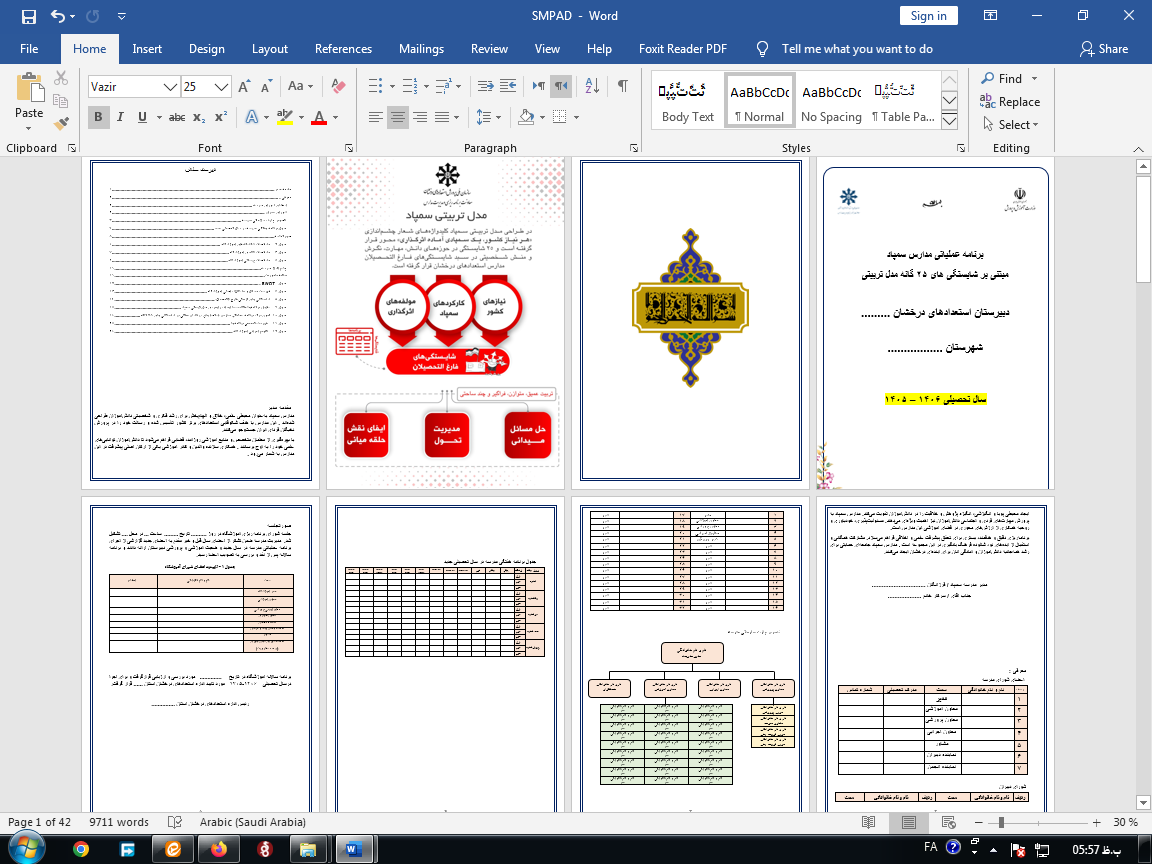Click the Increase Indent icon
This screenshot has width=1152, height=864.
tap(508, 86)
